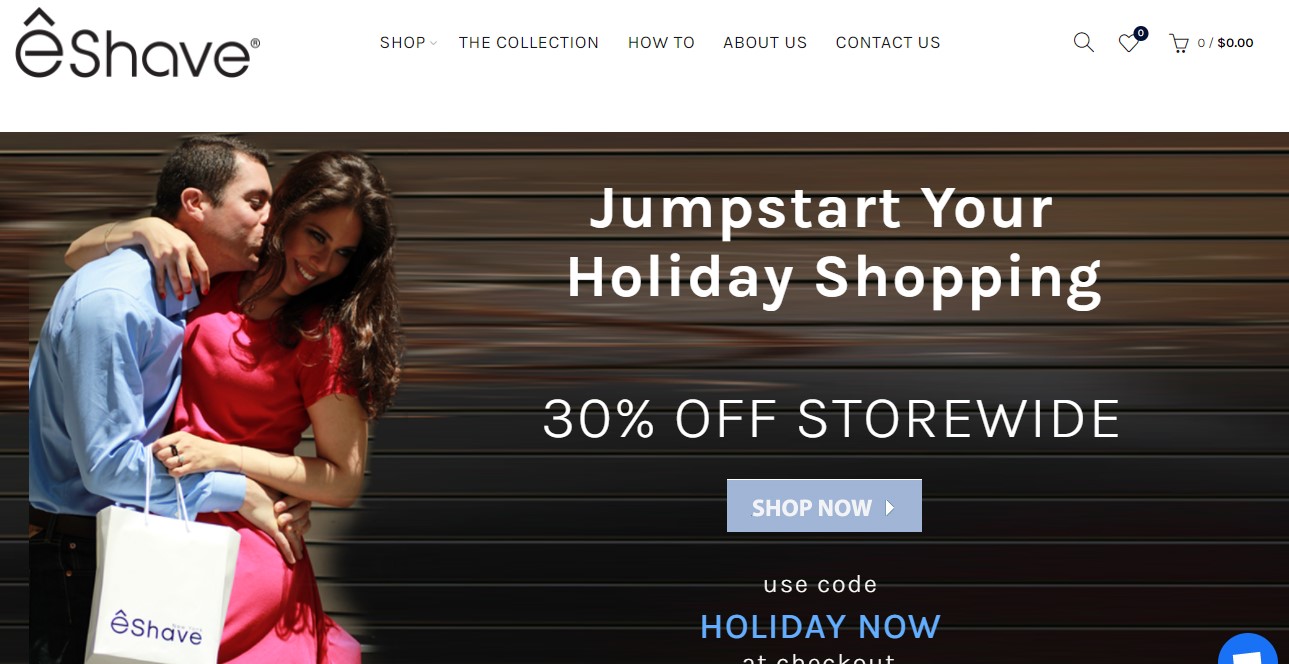View the wishlist heart icon
This screenshot has width=1289, height=664.
point(1128,44)
